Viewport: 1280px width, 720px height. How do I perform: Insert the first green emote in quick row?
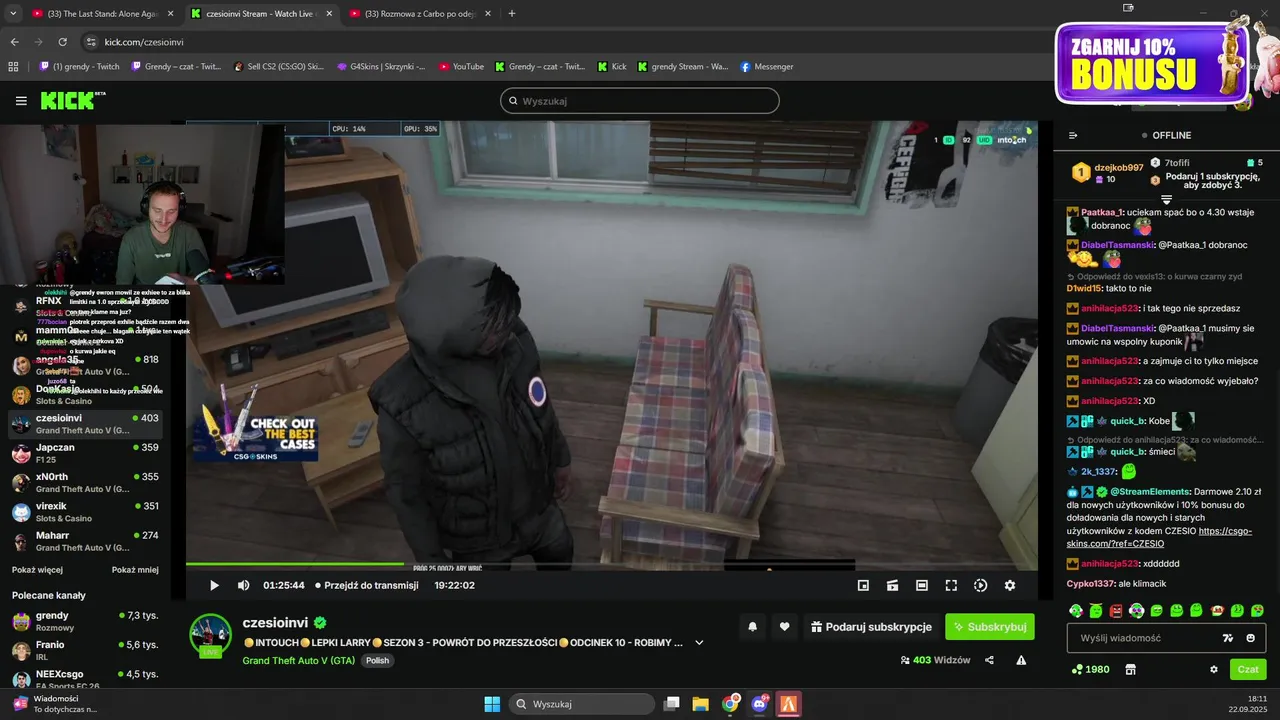click(1076, 610)
